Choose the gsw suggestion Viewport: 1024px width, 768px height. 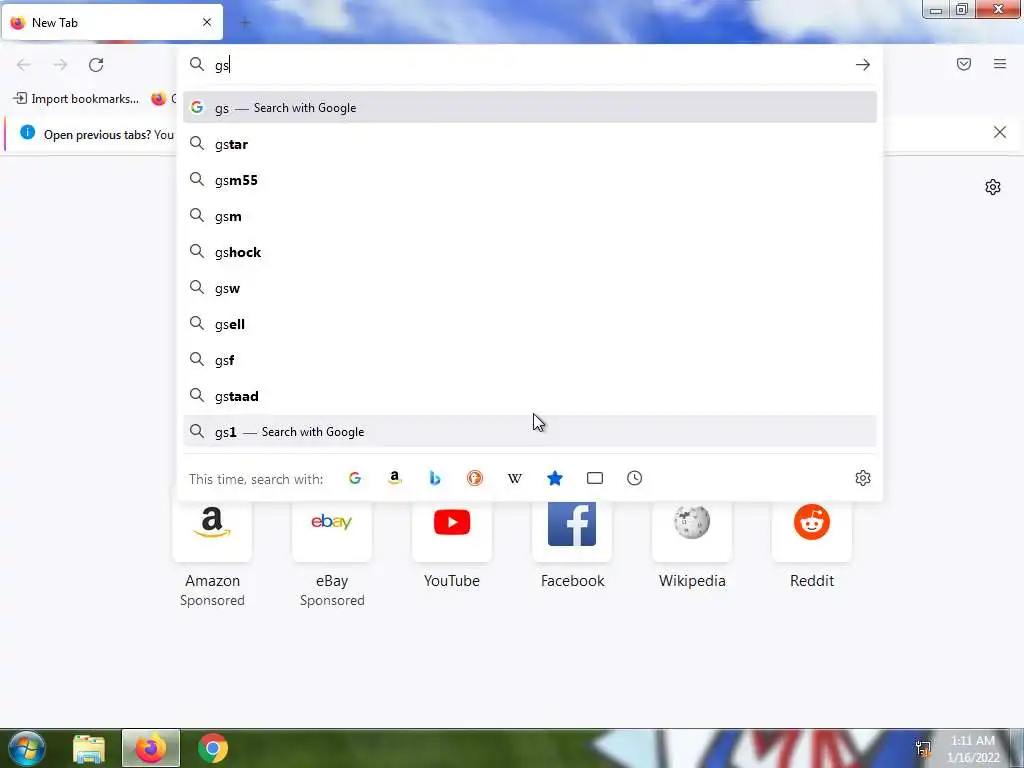click(530, 288)
